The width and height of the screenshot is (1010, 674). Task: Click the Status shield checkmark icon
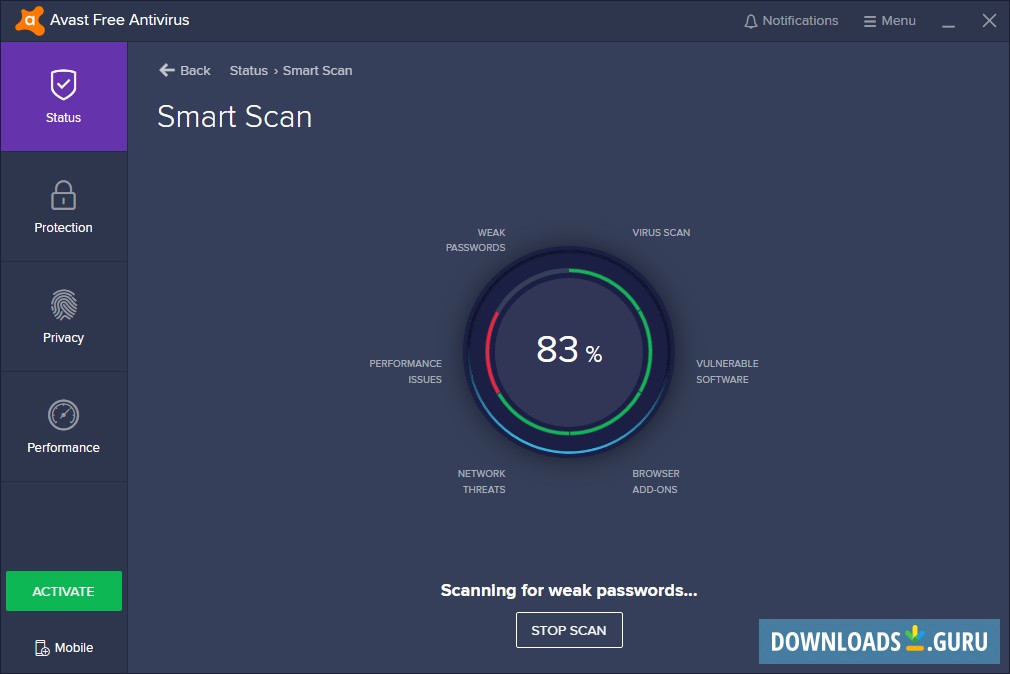pos(63,85)
